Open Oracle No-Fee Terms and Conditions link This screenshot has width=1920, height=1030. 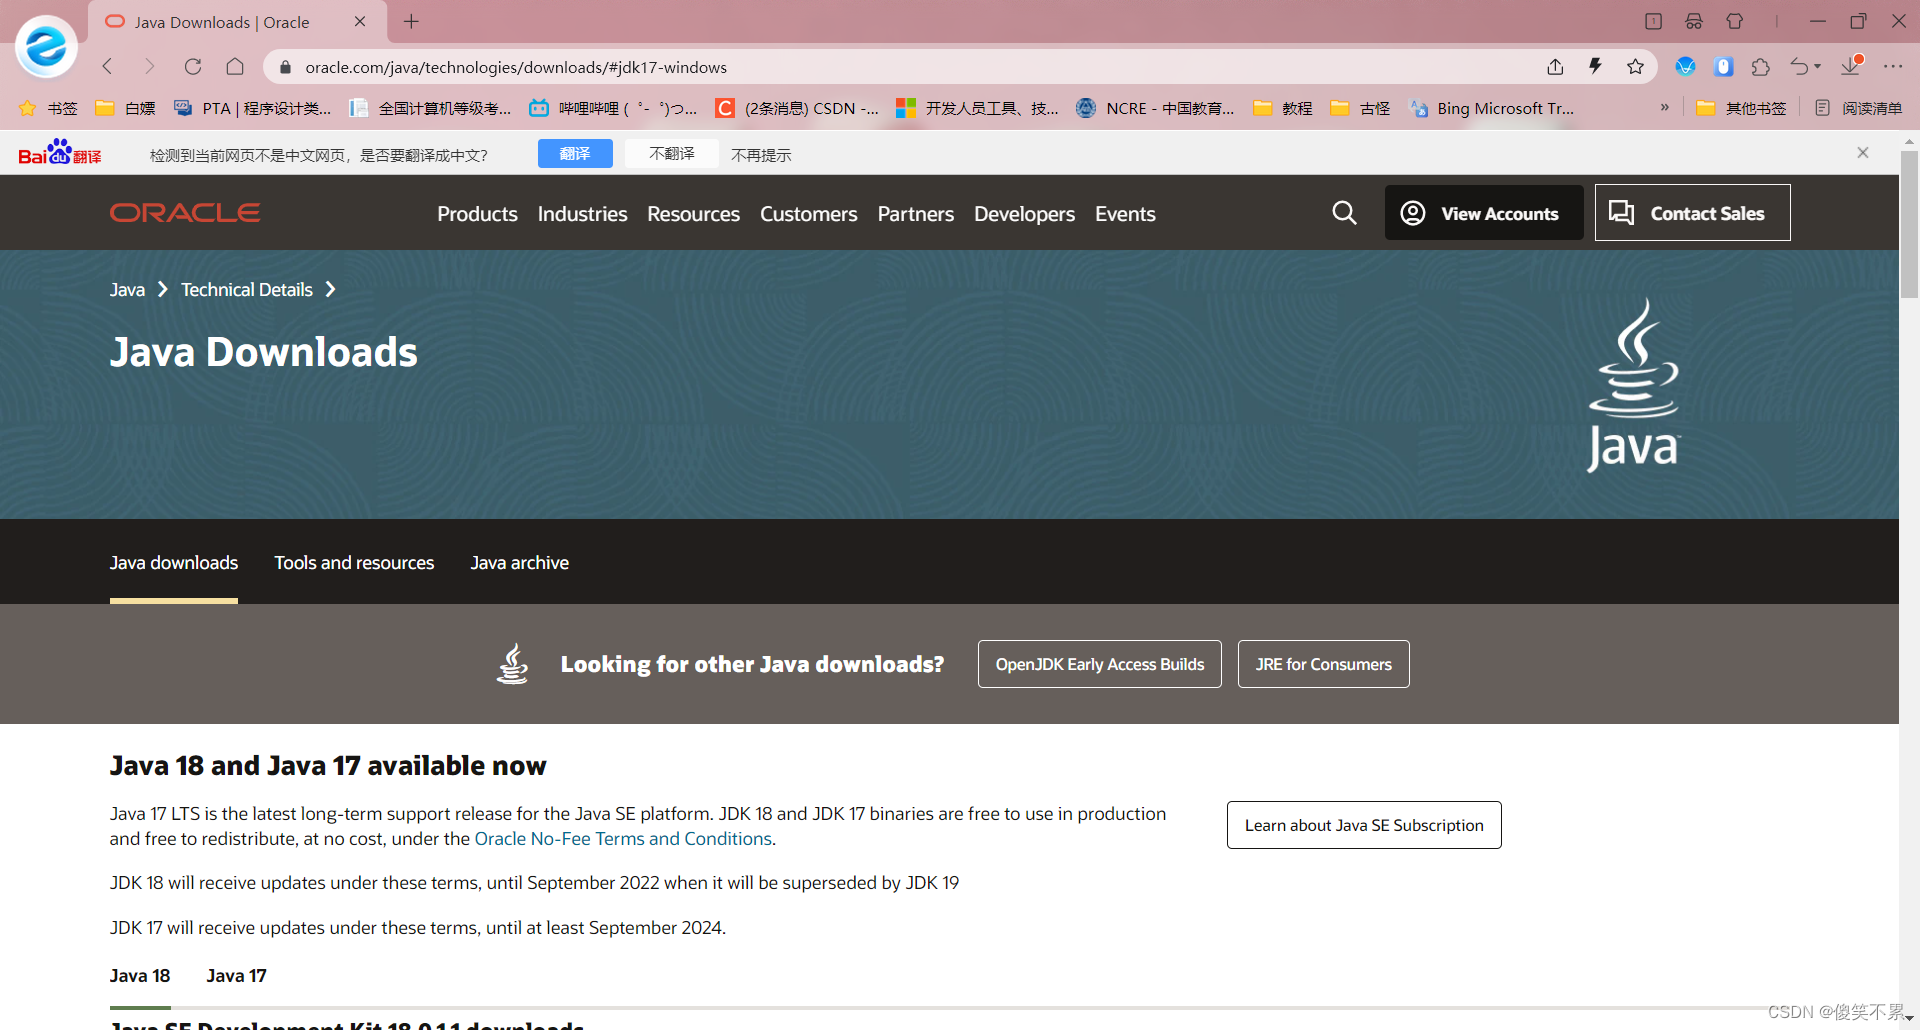[x=623, y=839]
